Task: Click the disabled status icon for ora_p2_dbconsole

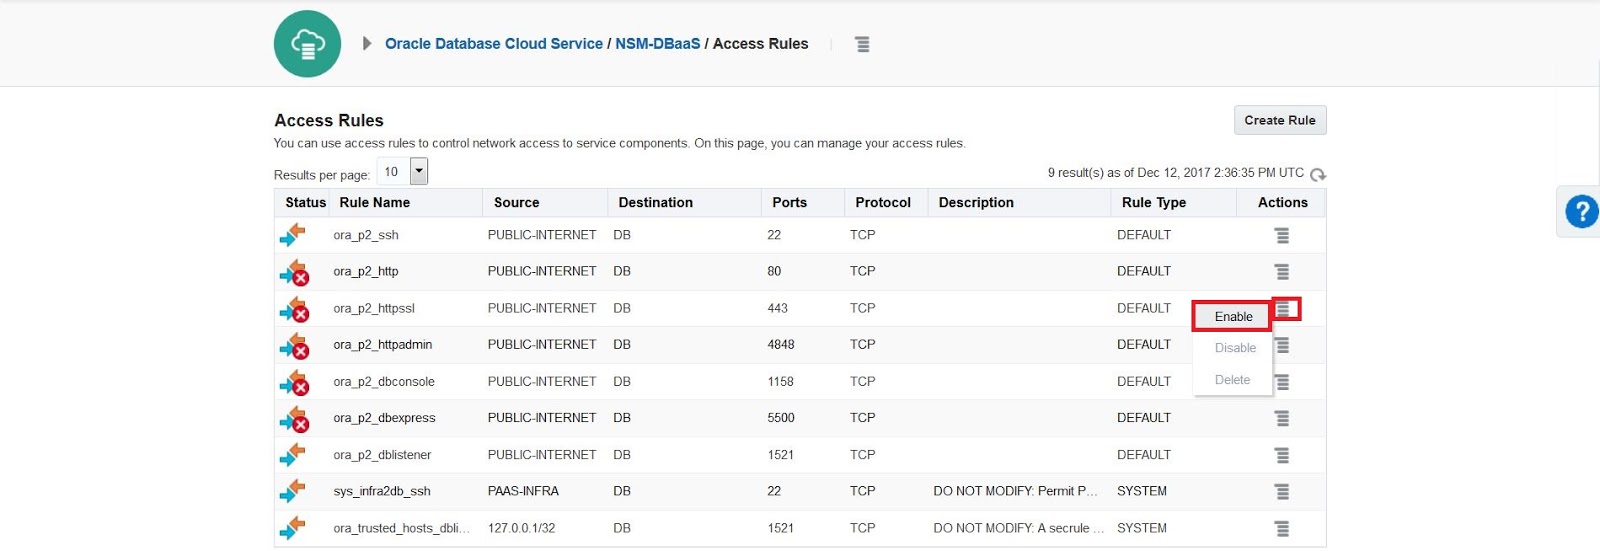Action: [x=294, y=382]
